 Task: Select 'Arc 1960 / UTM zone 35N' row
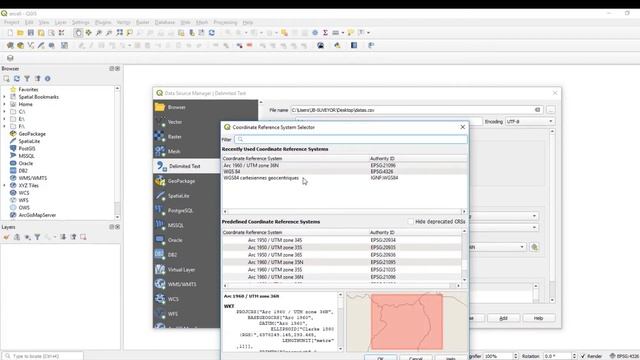[342, 262]
